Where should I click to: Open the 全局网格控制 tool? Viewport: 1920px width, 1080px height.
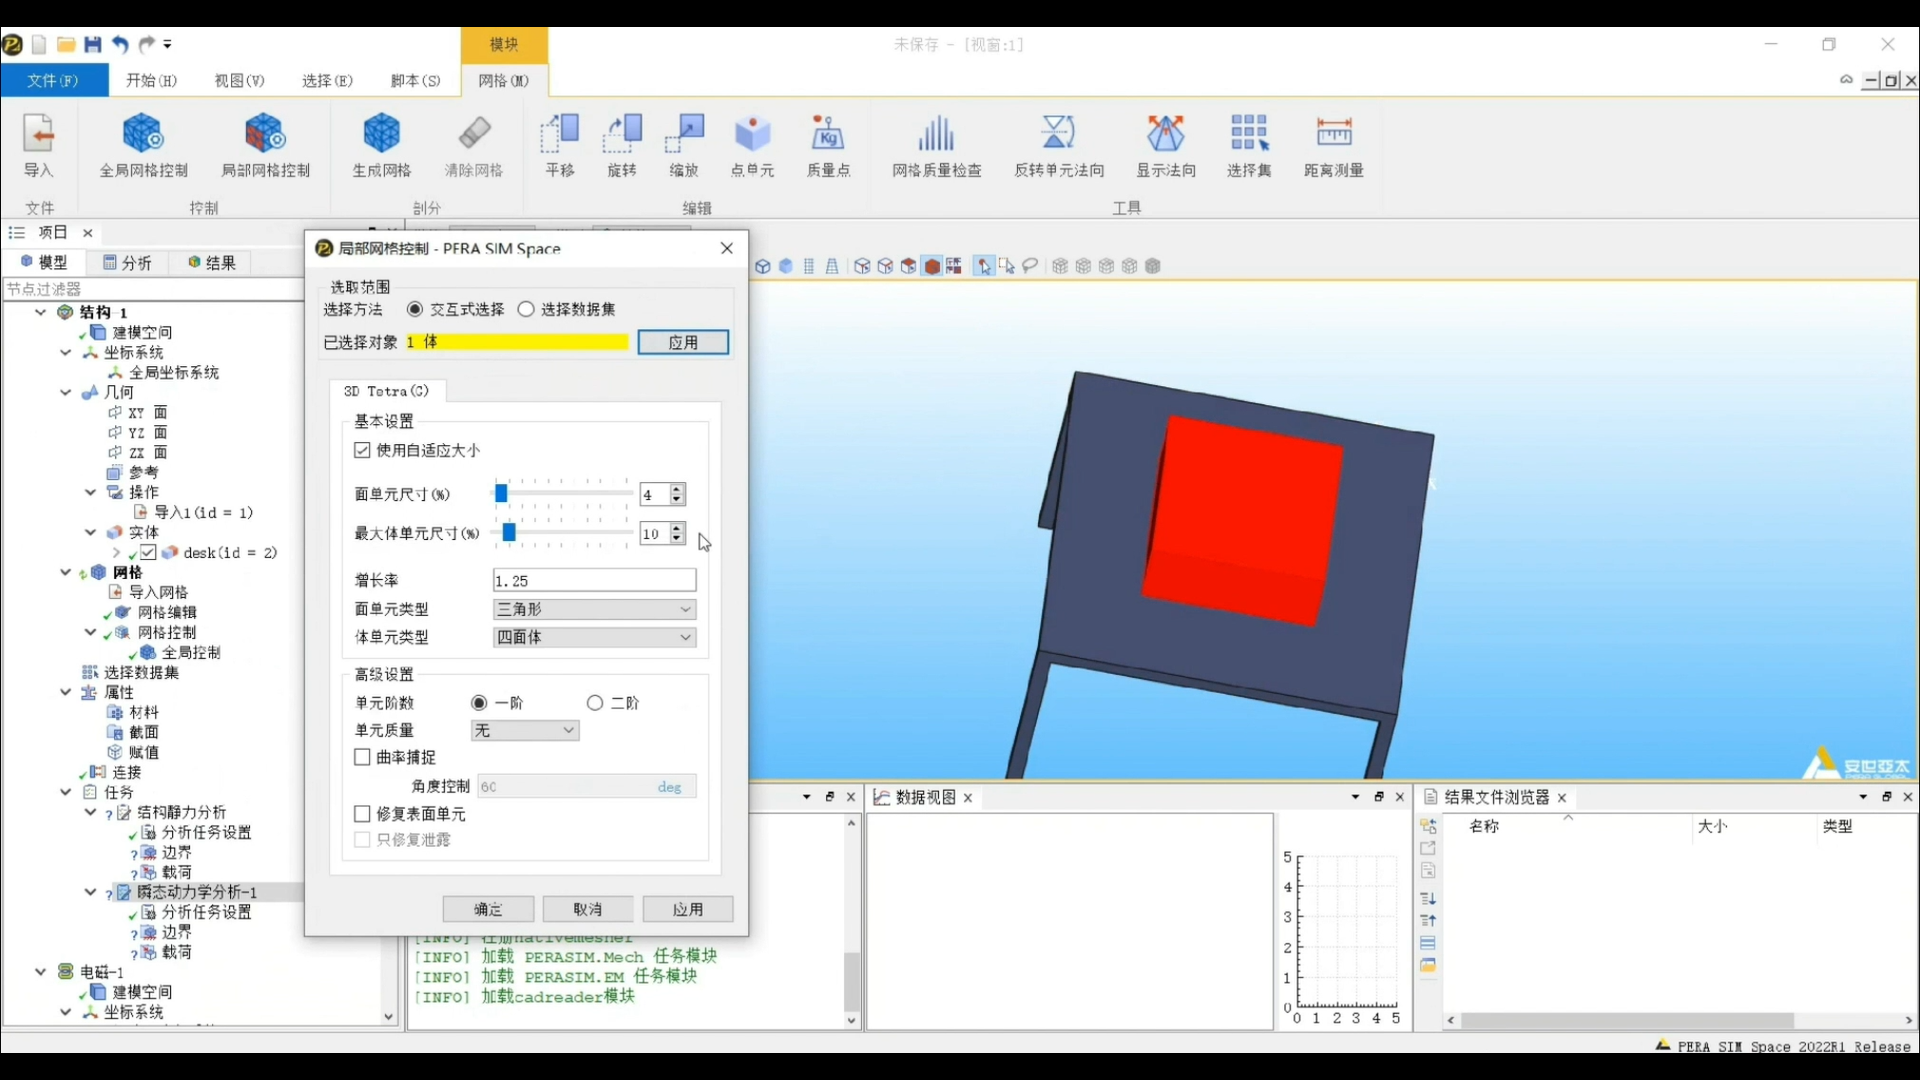tap(143, 145)
